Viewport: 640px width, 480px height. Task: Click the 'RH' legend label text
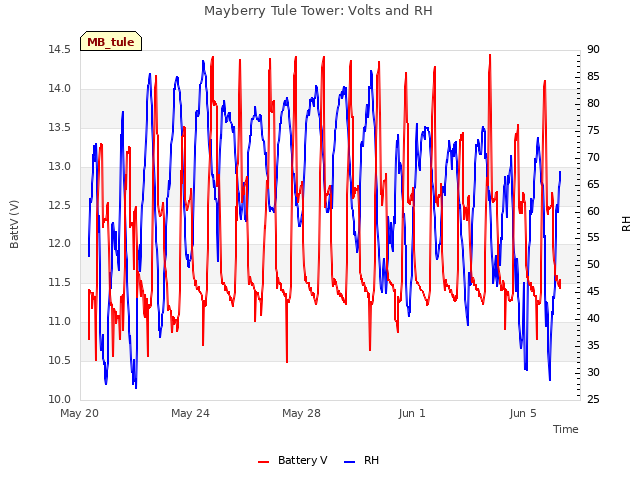click(x=371, y=460)
